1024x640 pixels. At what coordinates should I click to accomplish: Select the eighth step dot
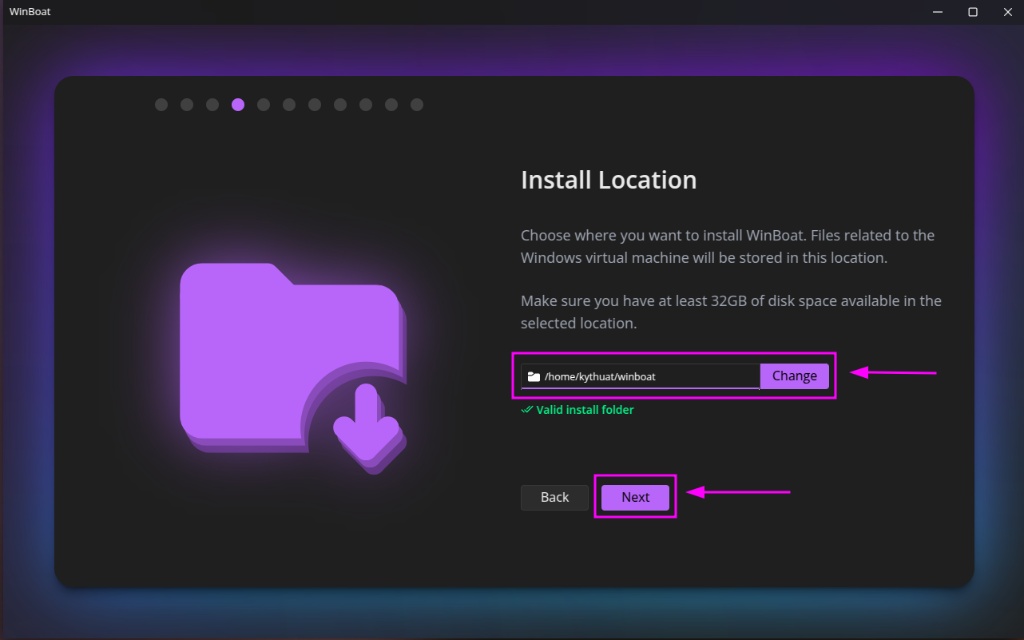[x=340, y=104]
